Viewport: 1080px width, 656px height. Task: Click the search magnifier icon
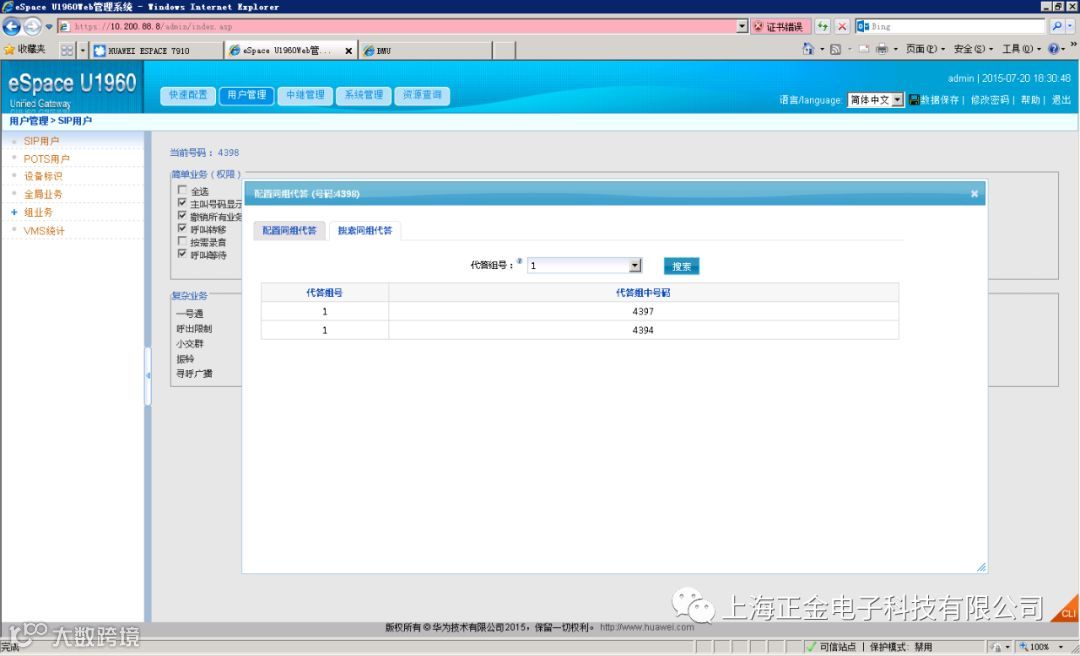pyautogui.click(x=1057, y=26)
